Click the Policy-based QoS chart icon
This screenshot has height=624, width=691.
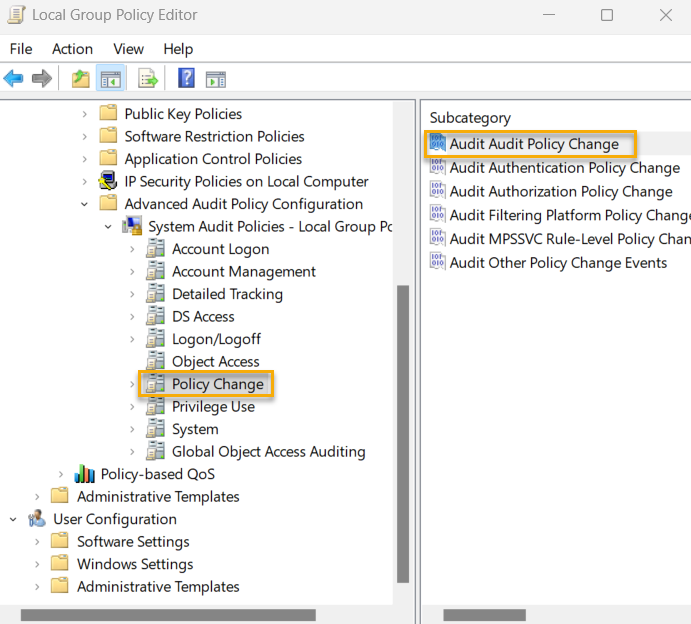pos(85,474)
